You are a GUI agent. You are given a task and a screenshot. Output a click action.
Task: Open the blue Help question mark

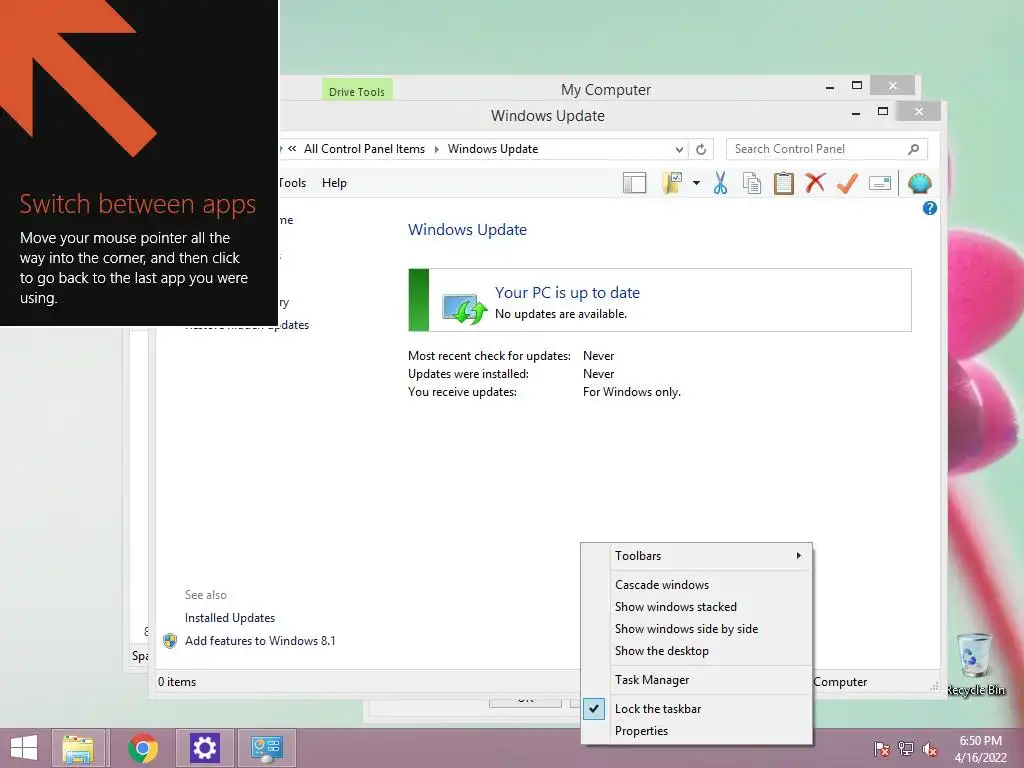click(929, 208)
